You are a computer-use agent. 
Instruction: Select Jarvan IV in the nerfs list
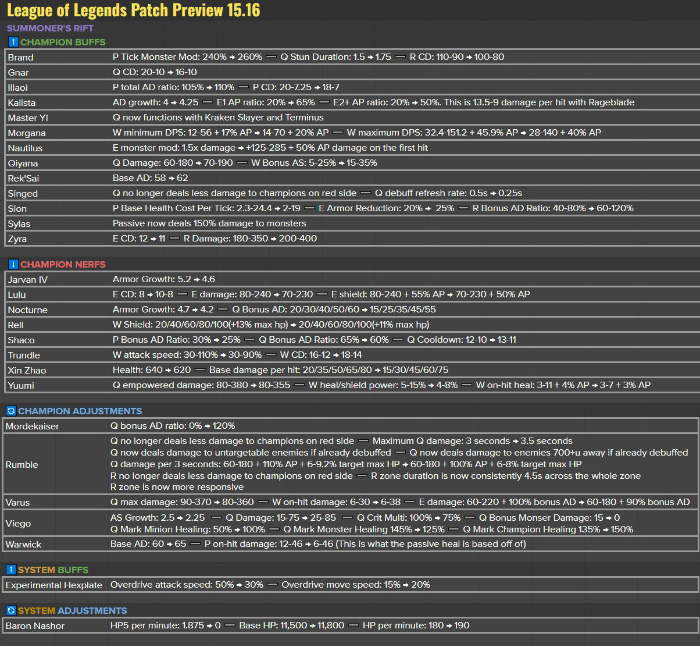click(x=27, y=279)
